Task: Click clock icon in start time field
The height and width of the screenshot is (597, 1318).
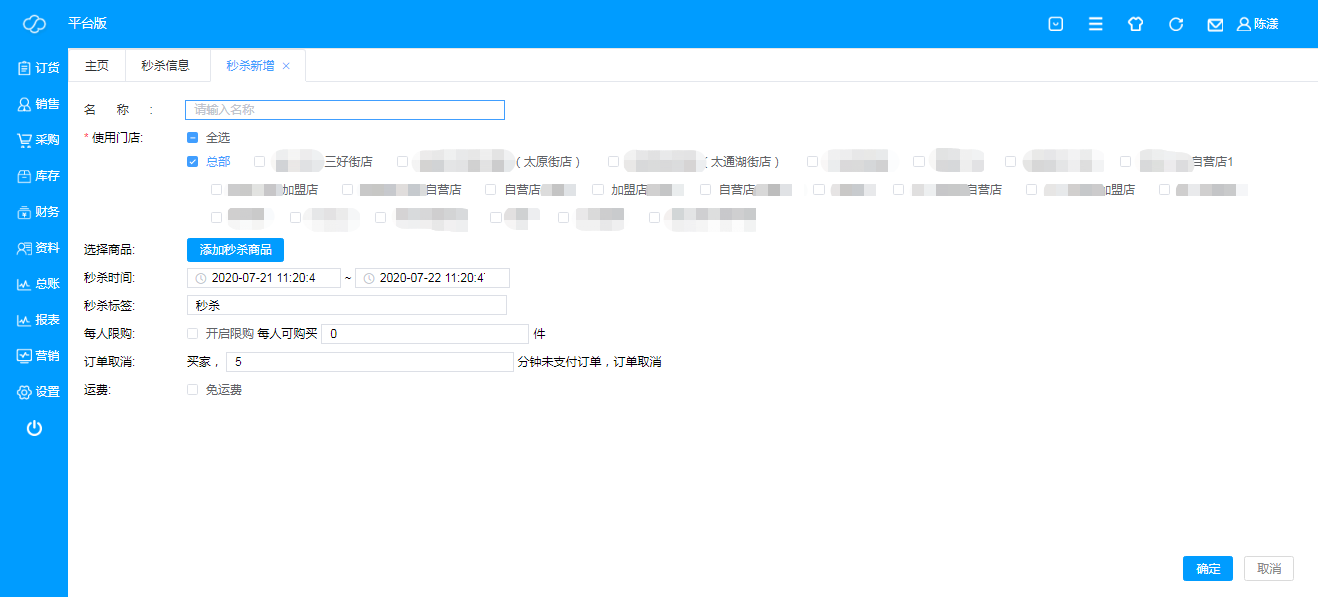Action: click(201, 278)
